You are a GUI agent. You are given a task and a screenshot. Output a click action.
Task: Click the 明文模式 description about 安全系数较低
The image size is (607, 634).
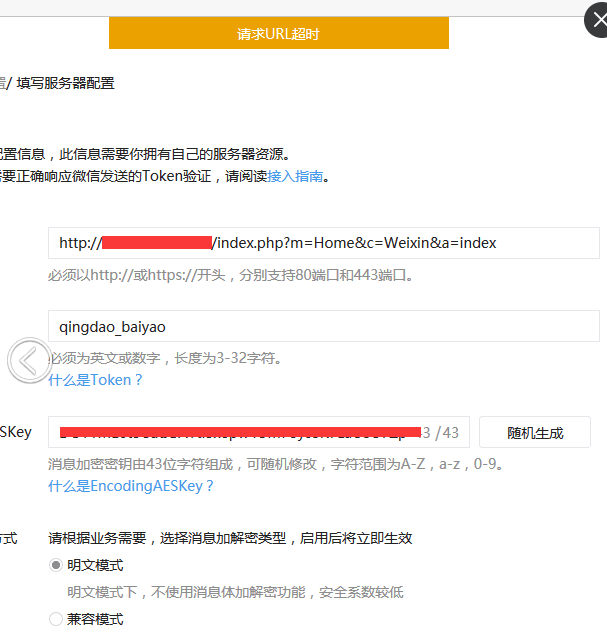235,592
